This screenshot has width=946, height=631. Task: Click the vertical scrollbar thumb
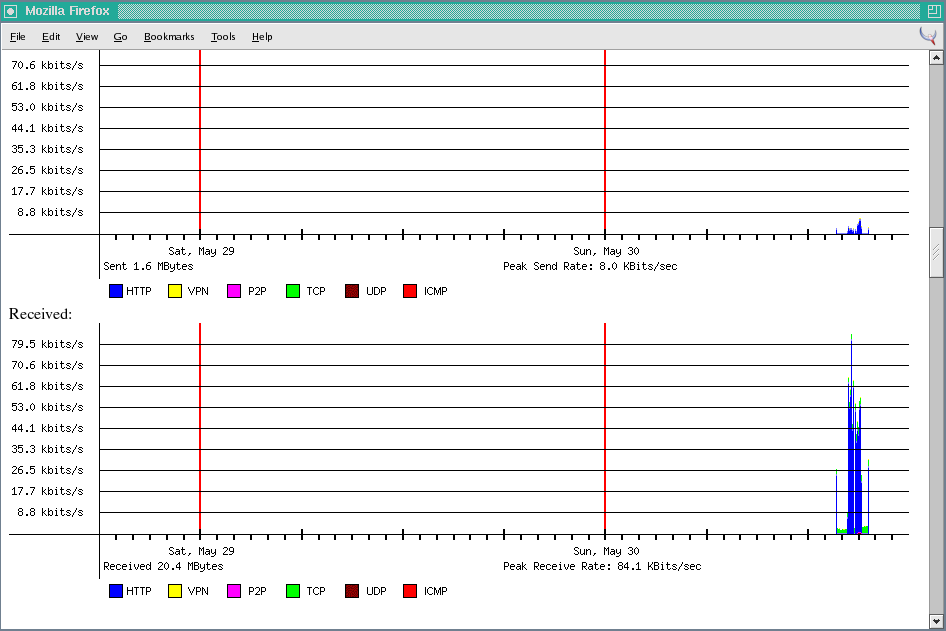pyautogui.click(x=936, y=252)
